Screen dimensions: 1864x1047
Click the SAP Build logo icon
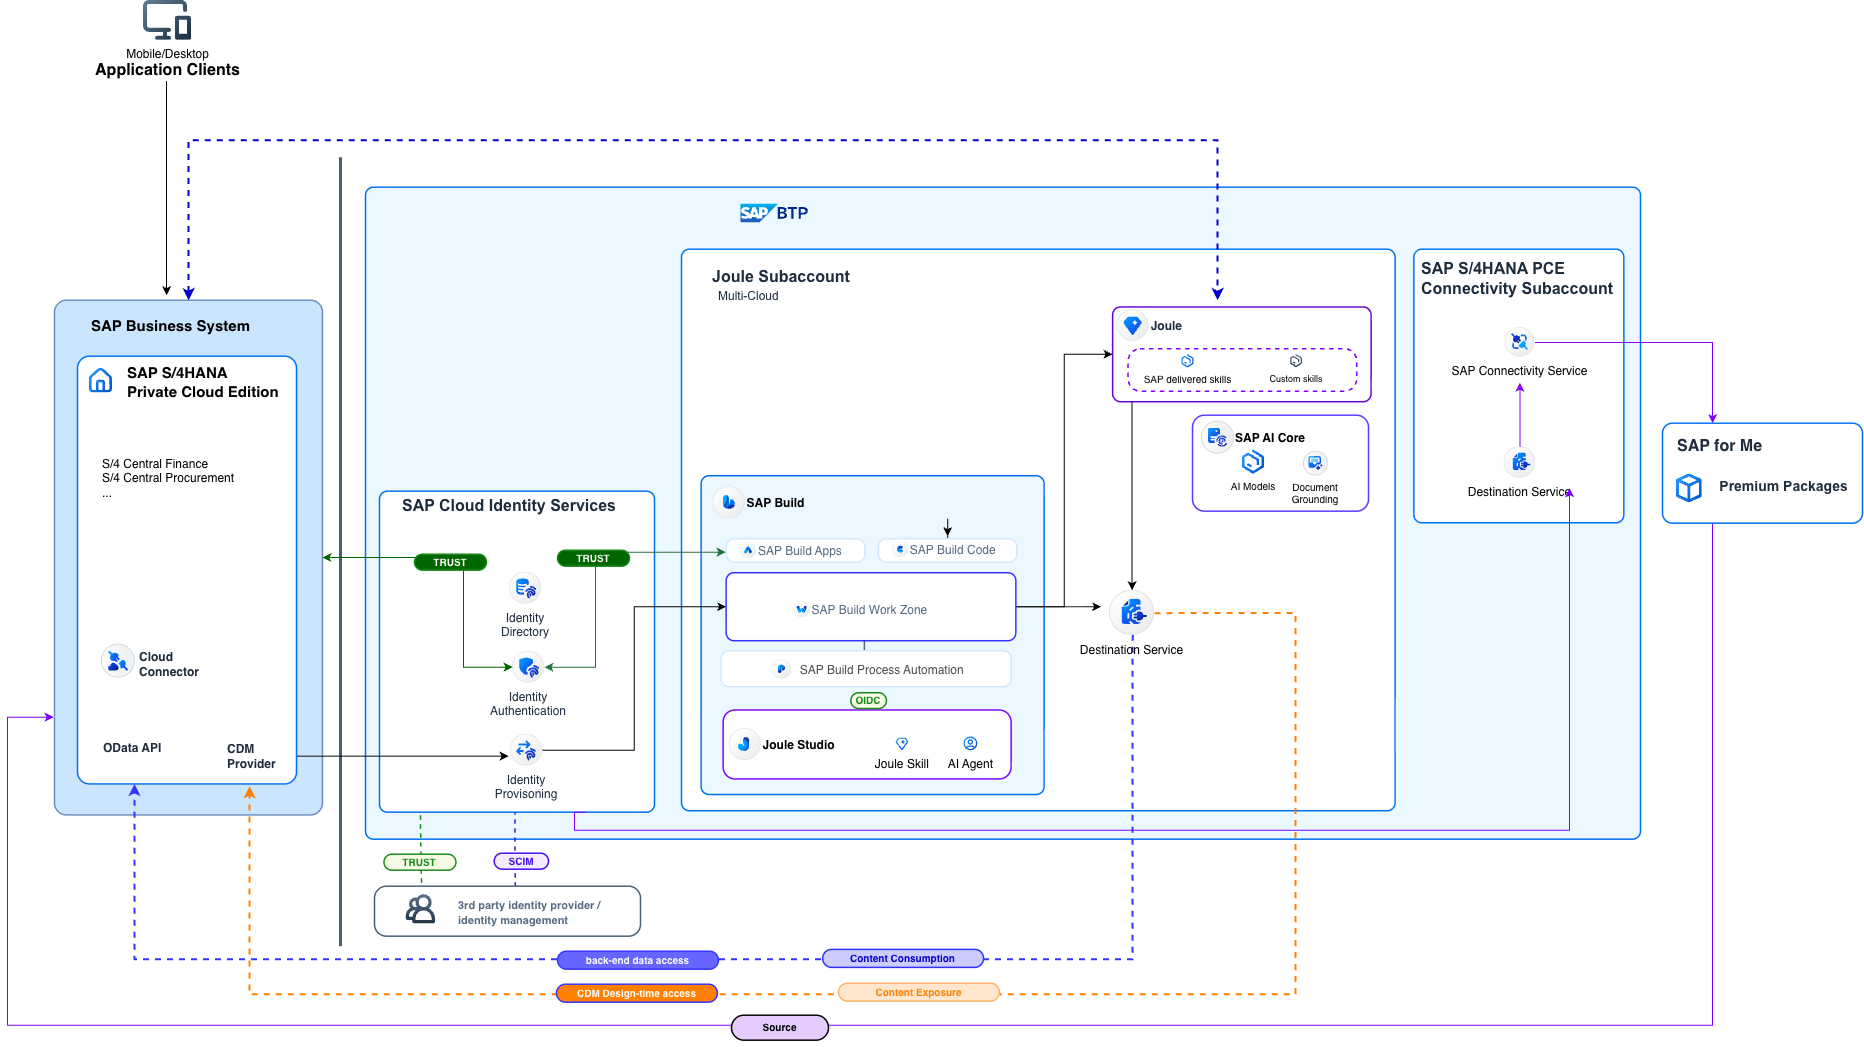(x=729, y=502)
